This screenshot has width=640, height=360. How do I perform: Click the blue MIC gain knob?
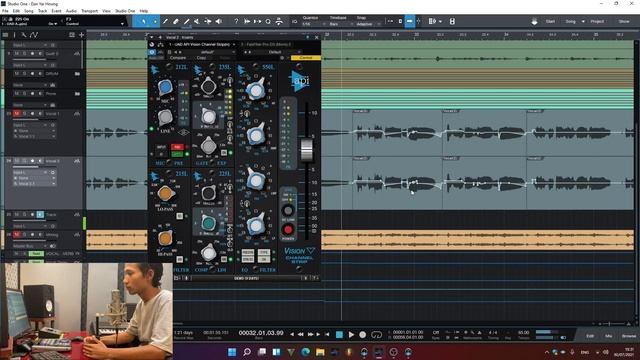pyautogui.click(x=165, y=87)
